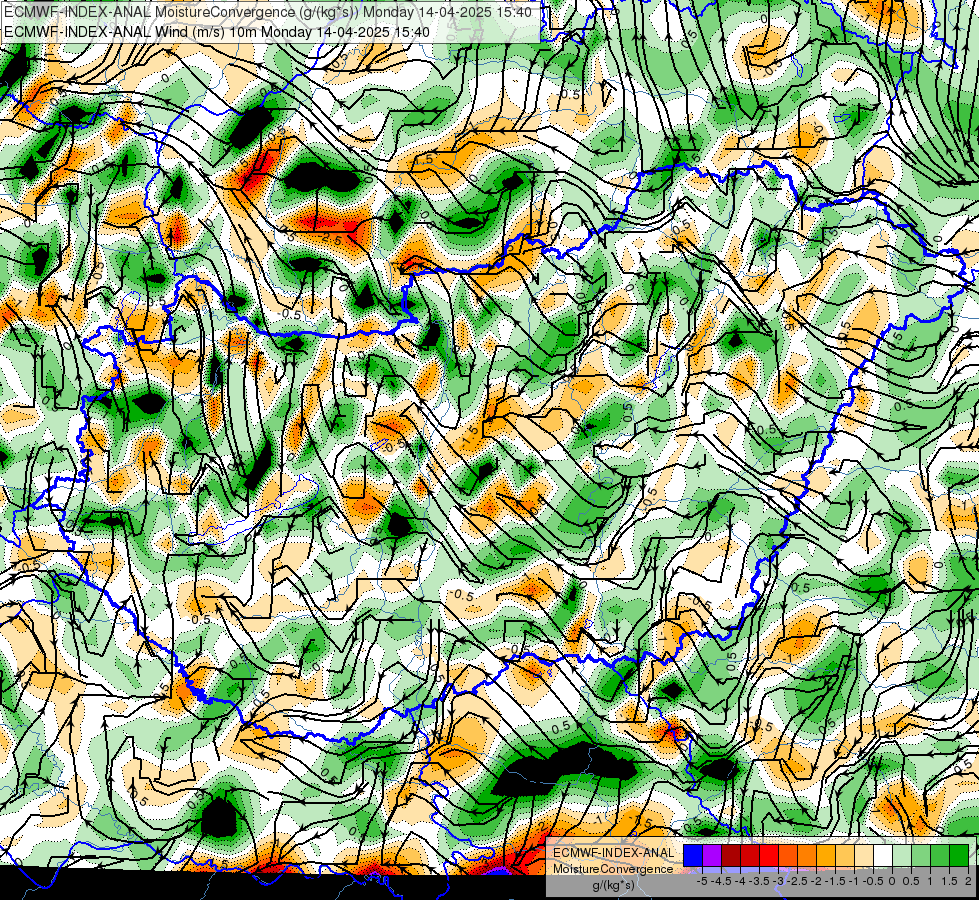Click the legend unit g/(kg*s)

click(x=614, y=885)
